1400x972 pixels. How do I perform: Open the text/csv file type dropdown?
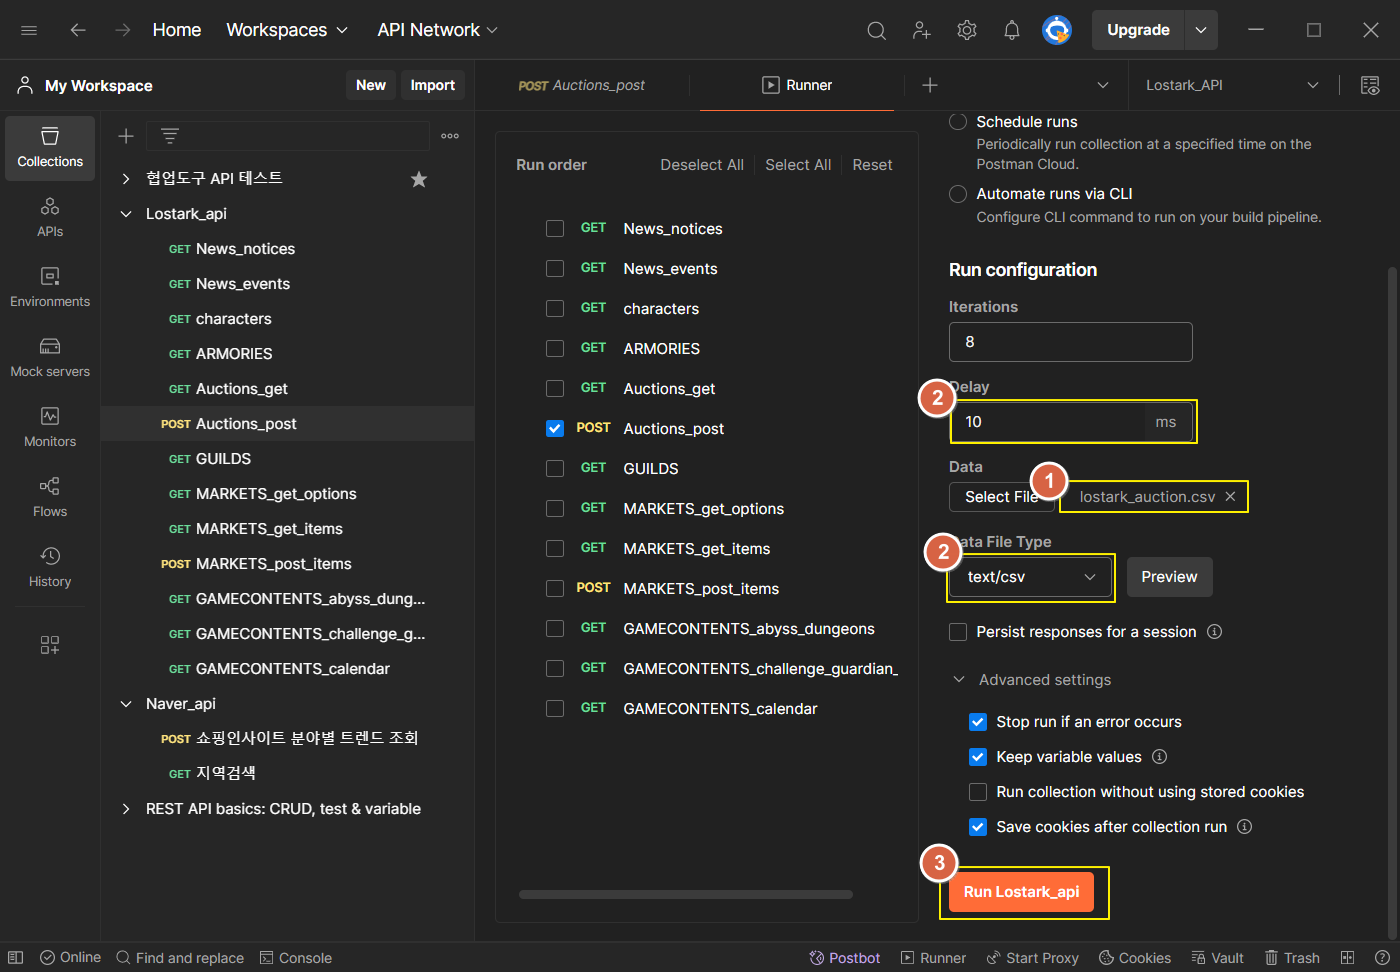1030,577
